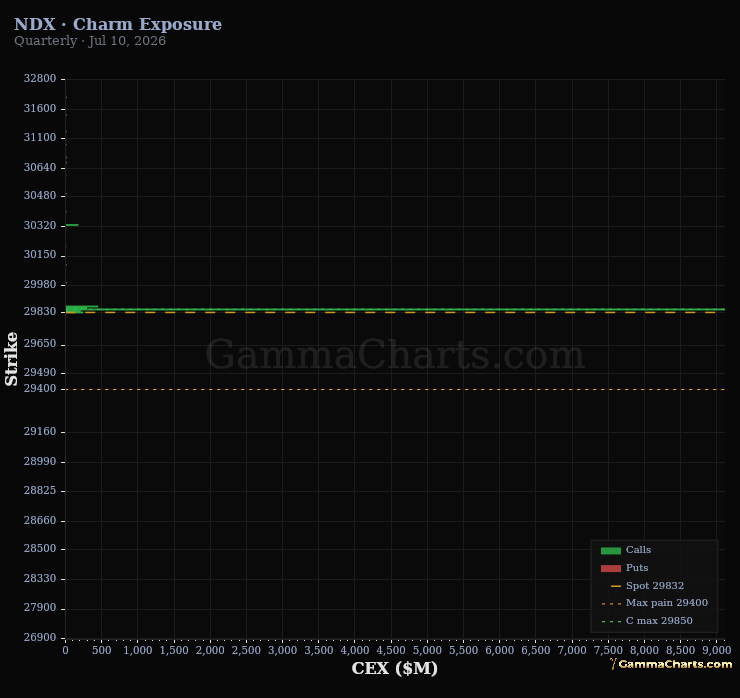Toggle the Max pain 29400 legend entry

click(x=655, y=603)
